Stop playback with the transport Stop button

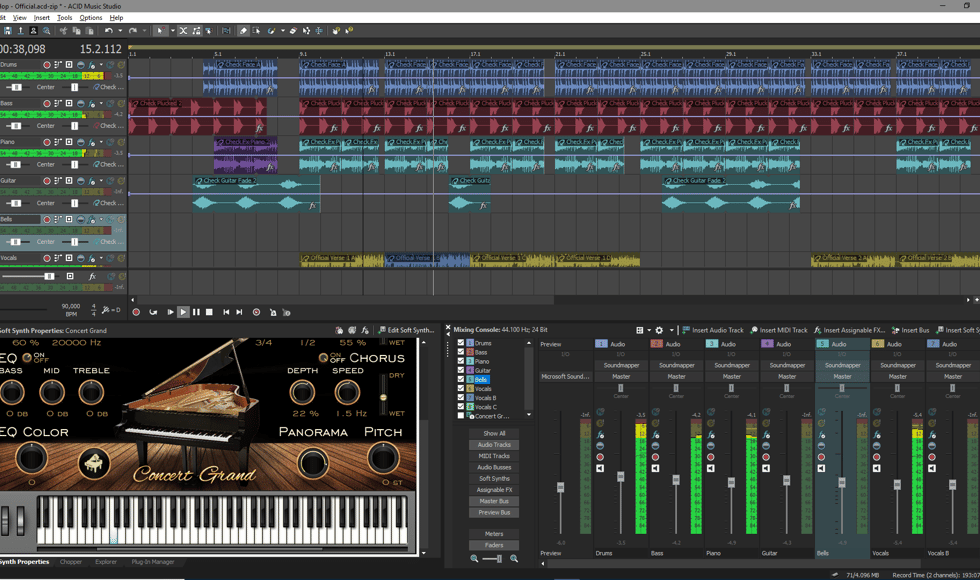(x=209, y=312)
